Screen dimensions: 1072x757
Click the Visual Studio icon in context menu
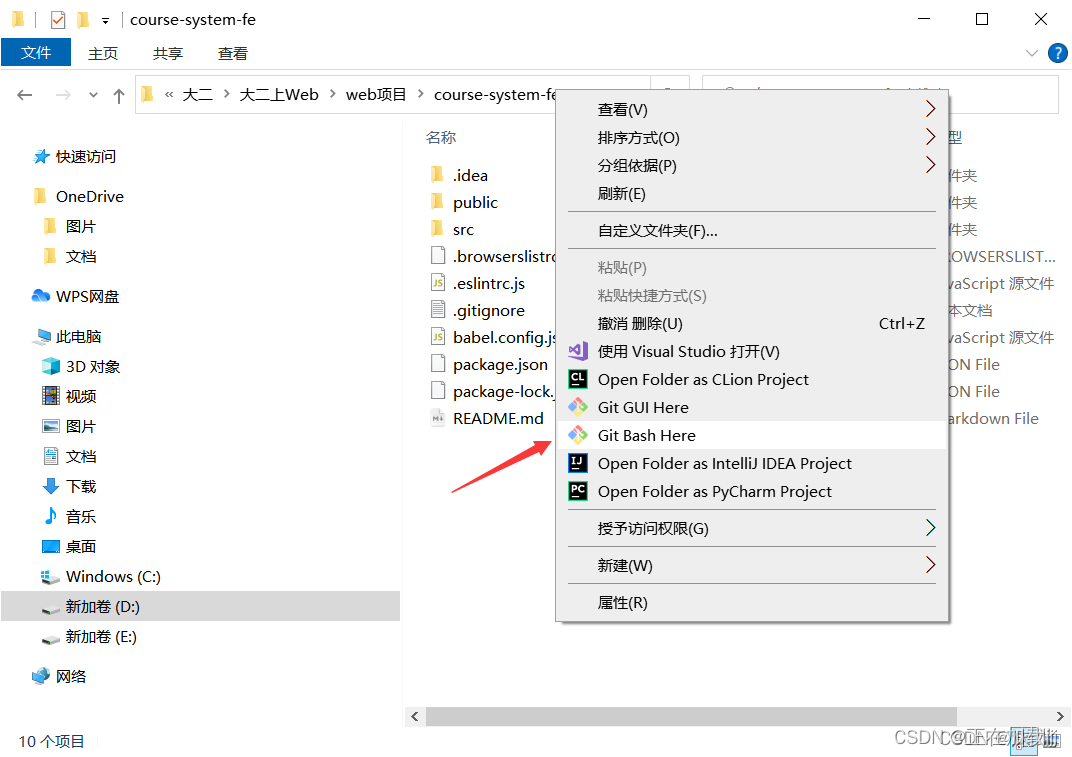click(x=578, y=351)
